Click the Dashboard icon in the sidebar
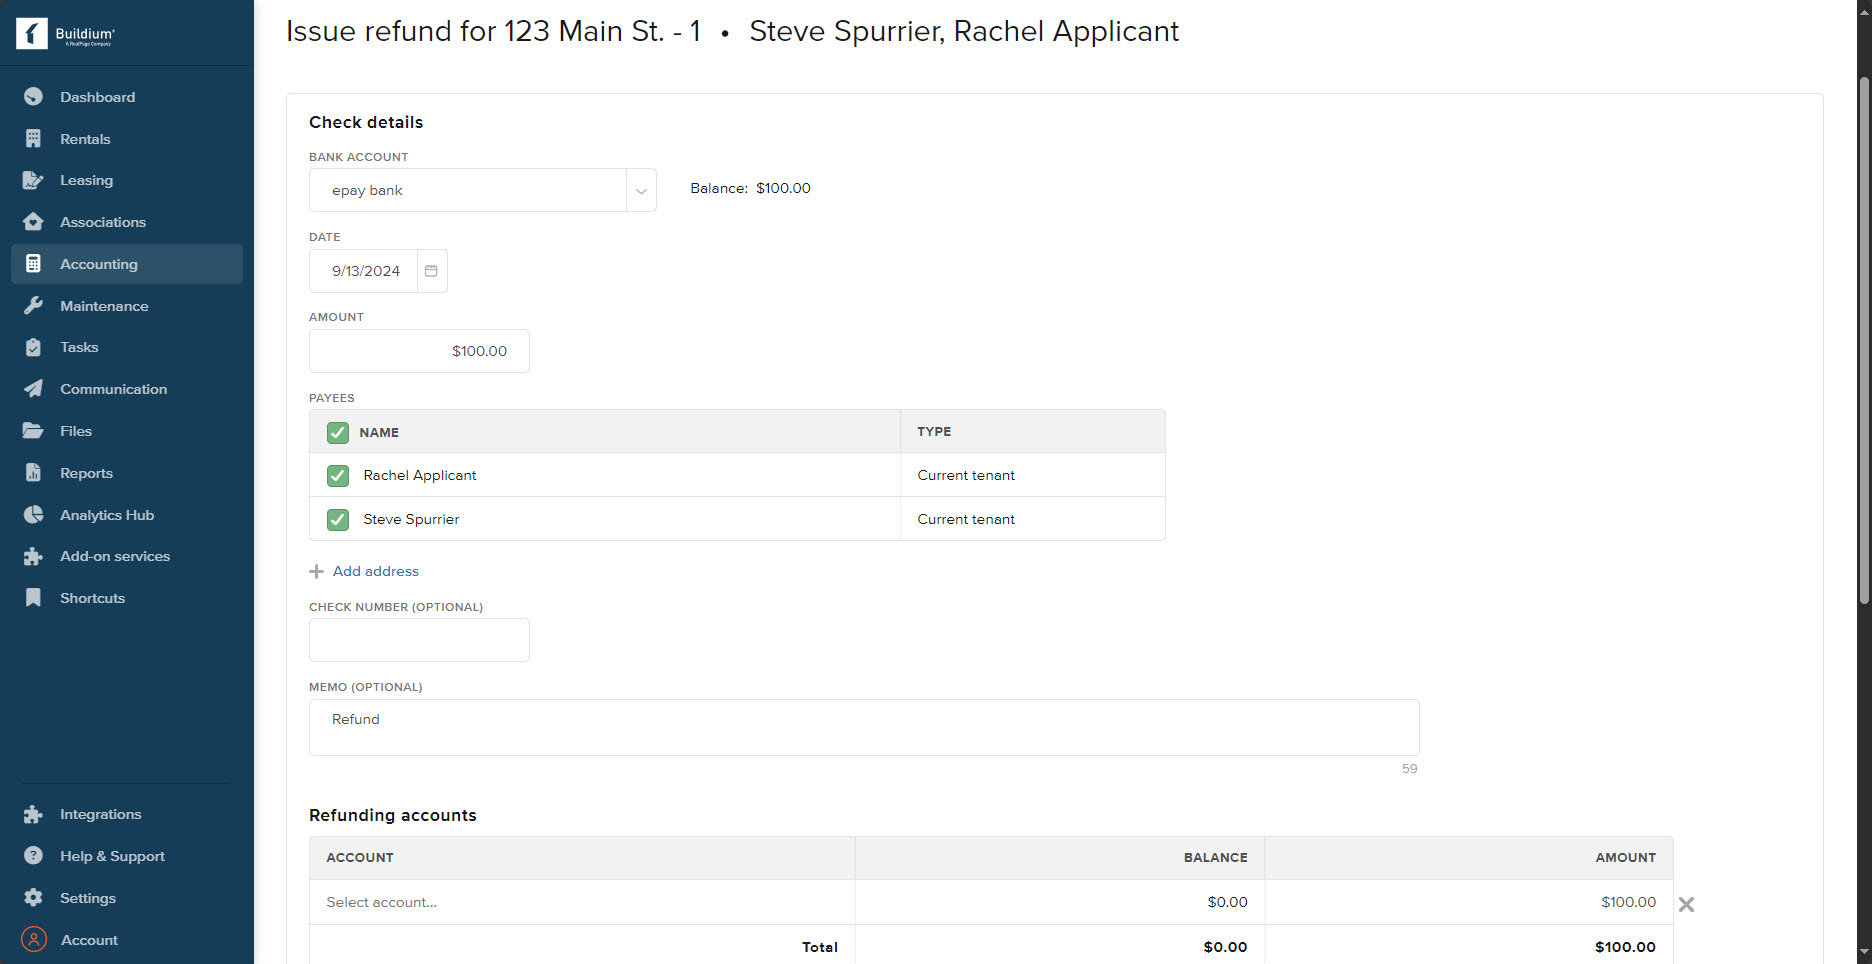The image size is (1872, 964). (33, 97)
